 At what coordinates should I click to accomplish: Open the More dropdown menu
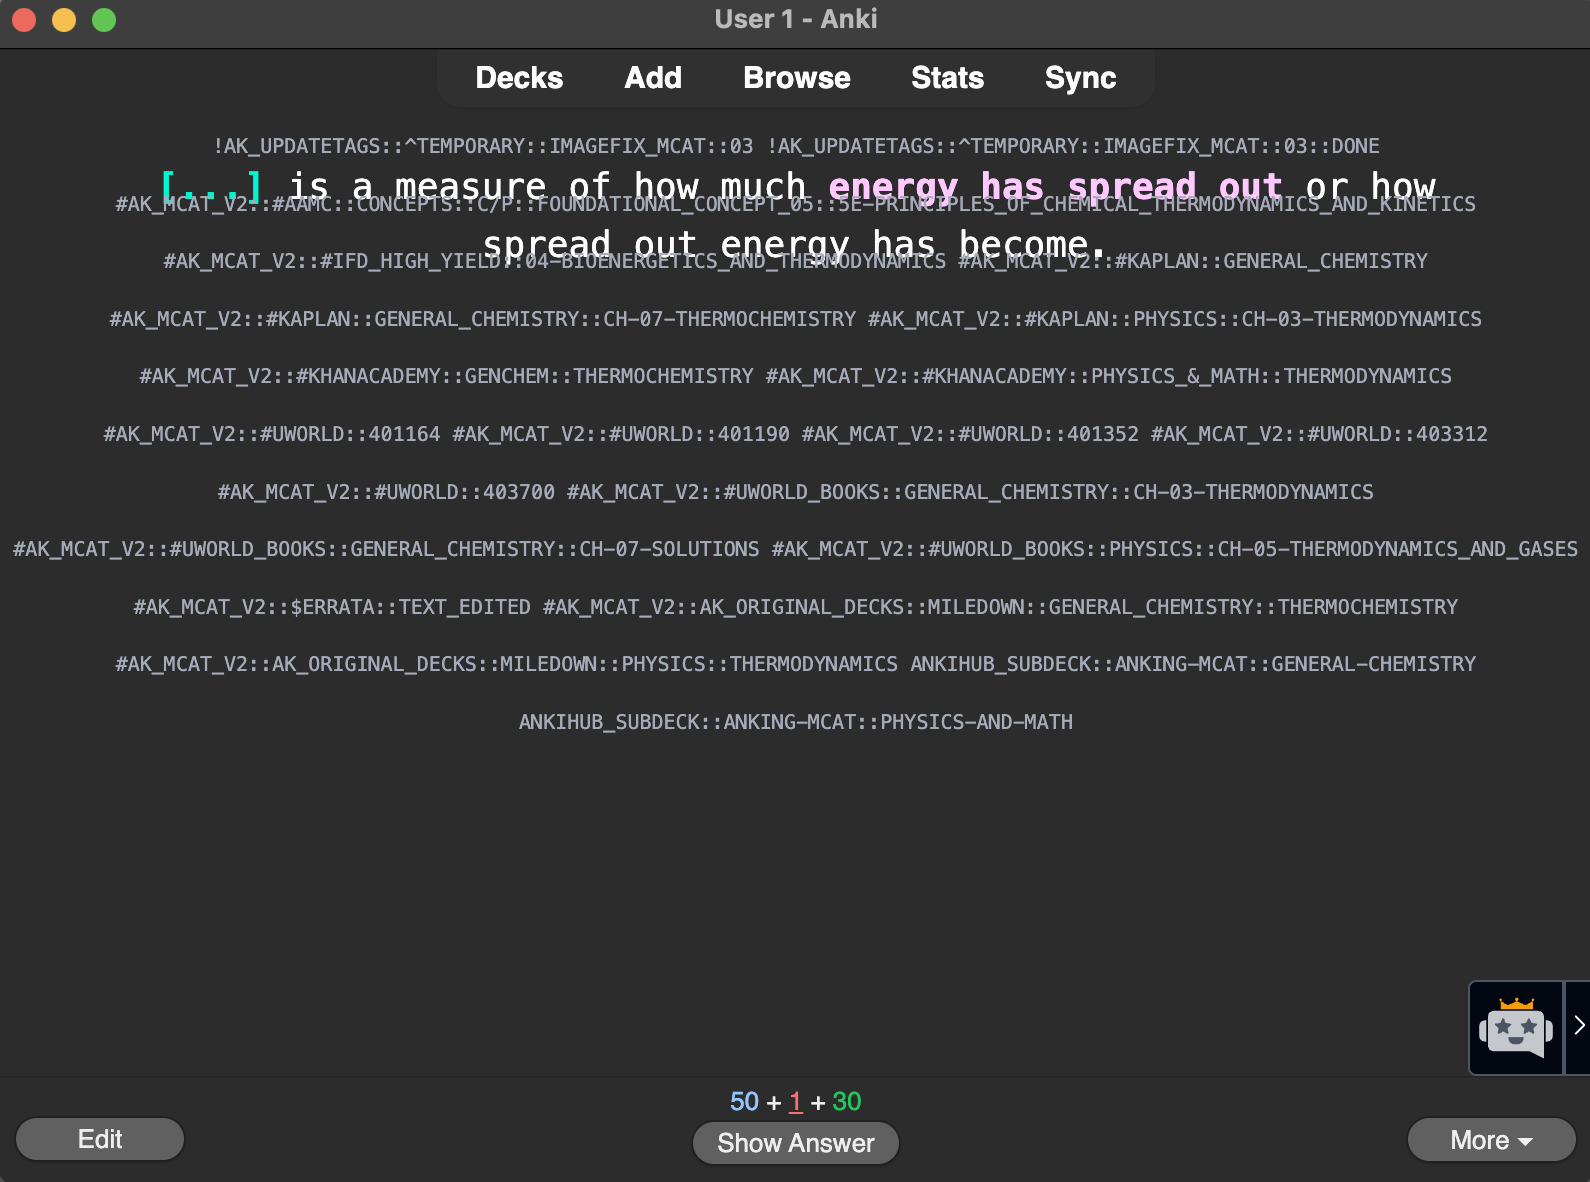[x=1490, y=1140]
